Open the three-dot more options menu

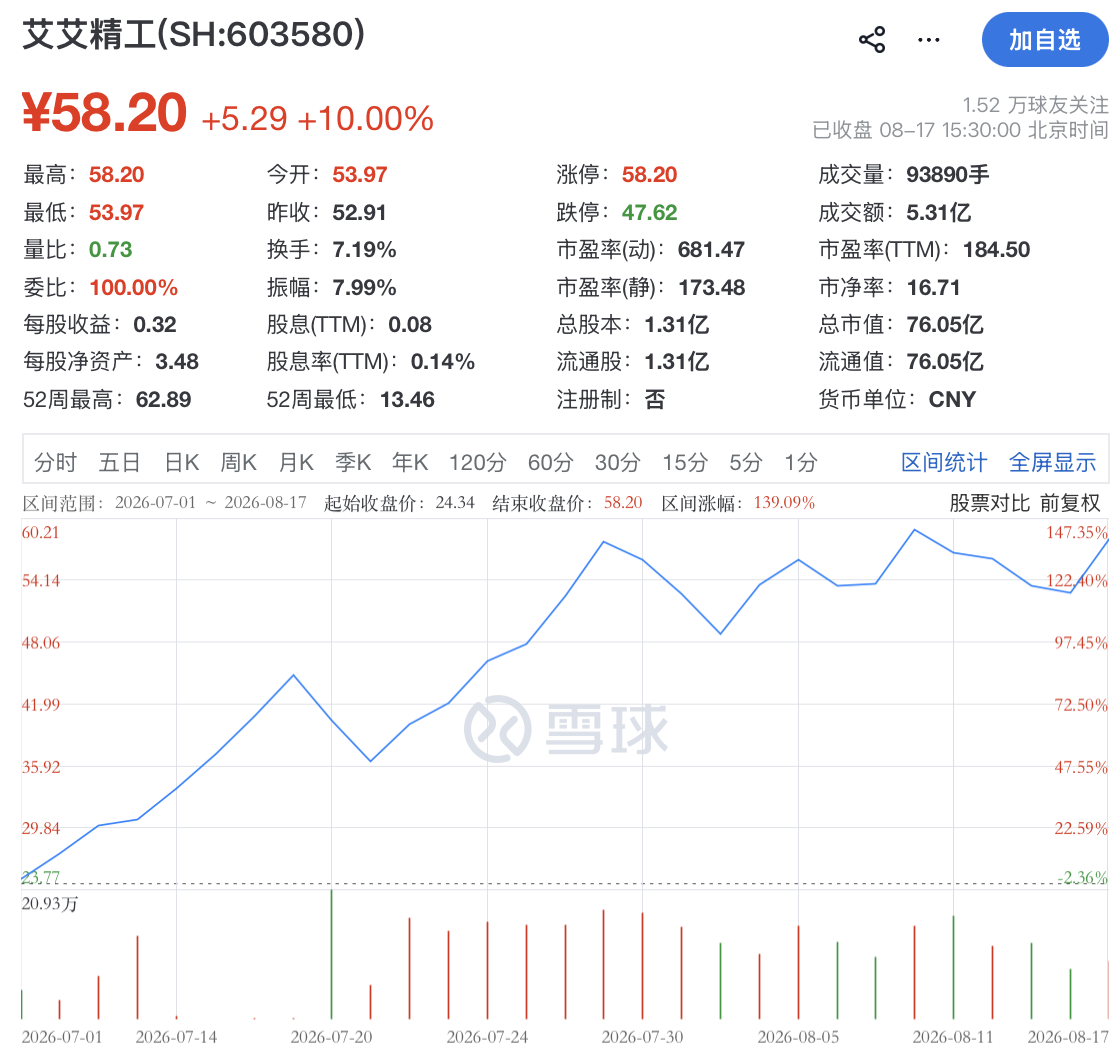click(929, 40)
